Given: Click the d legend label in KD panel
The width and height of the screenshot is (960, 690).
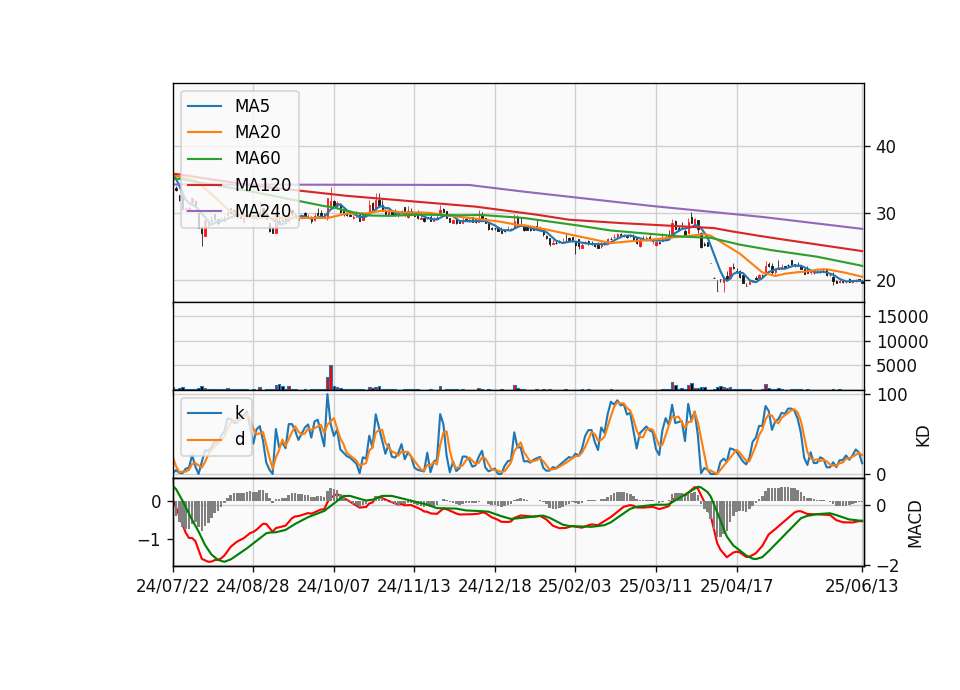Looking at the screenshot, I should [x=239, y=439].
